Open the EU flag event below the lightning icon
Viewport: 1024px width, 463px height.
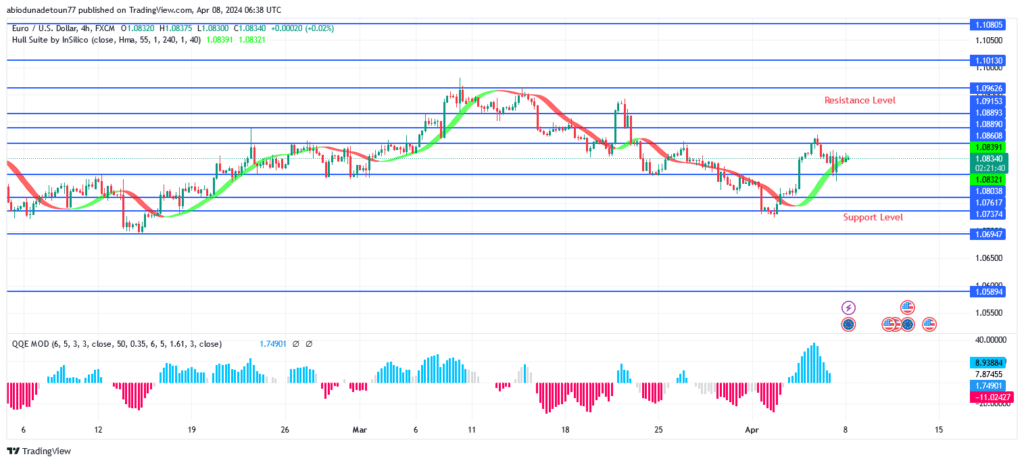848,324
